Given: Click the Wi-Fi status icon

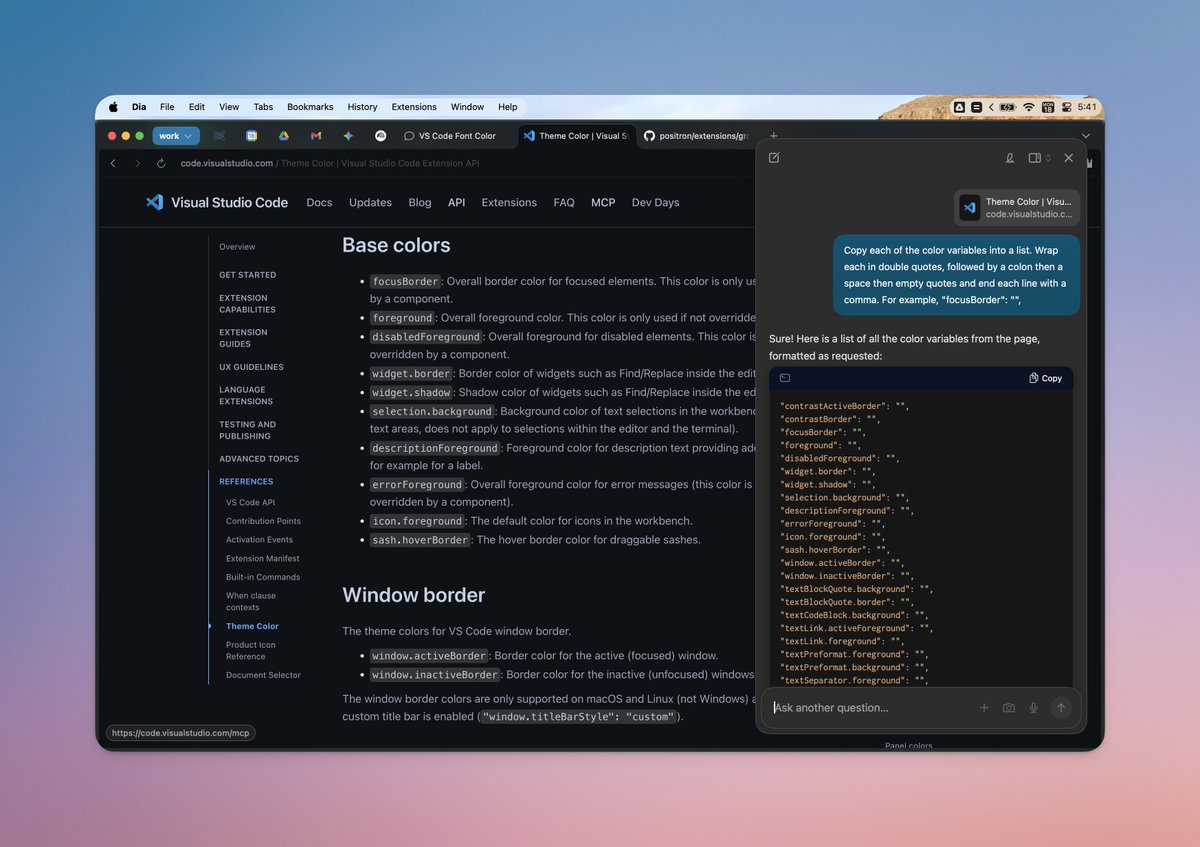Looking at the screenshot, I should (1028, 107).
